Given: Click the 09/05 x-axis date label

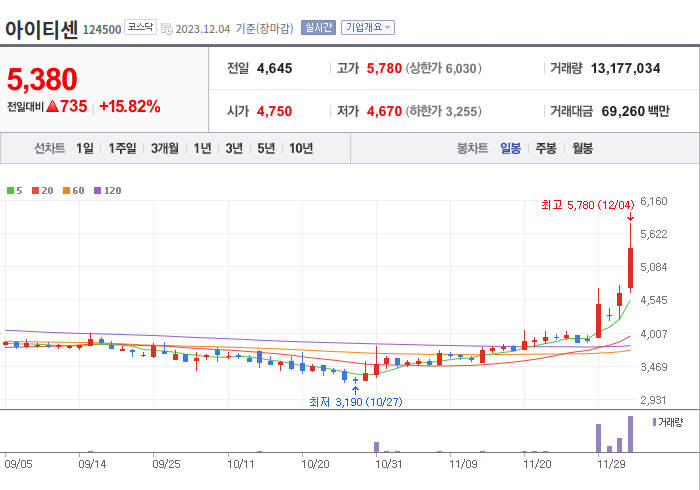Looking at the screenshot, I should coord(18,464).
